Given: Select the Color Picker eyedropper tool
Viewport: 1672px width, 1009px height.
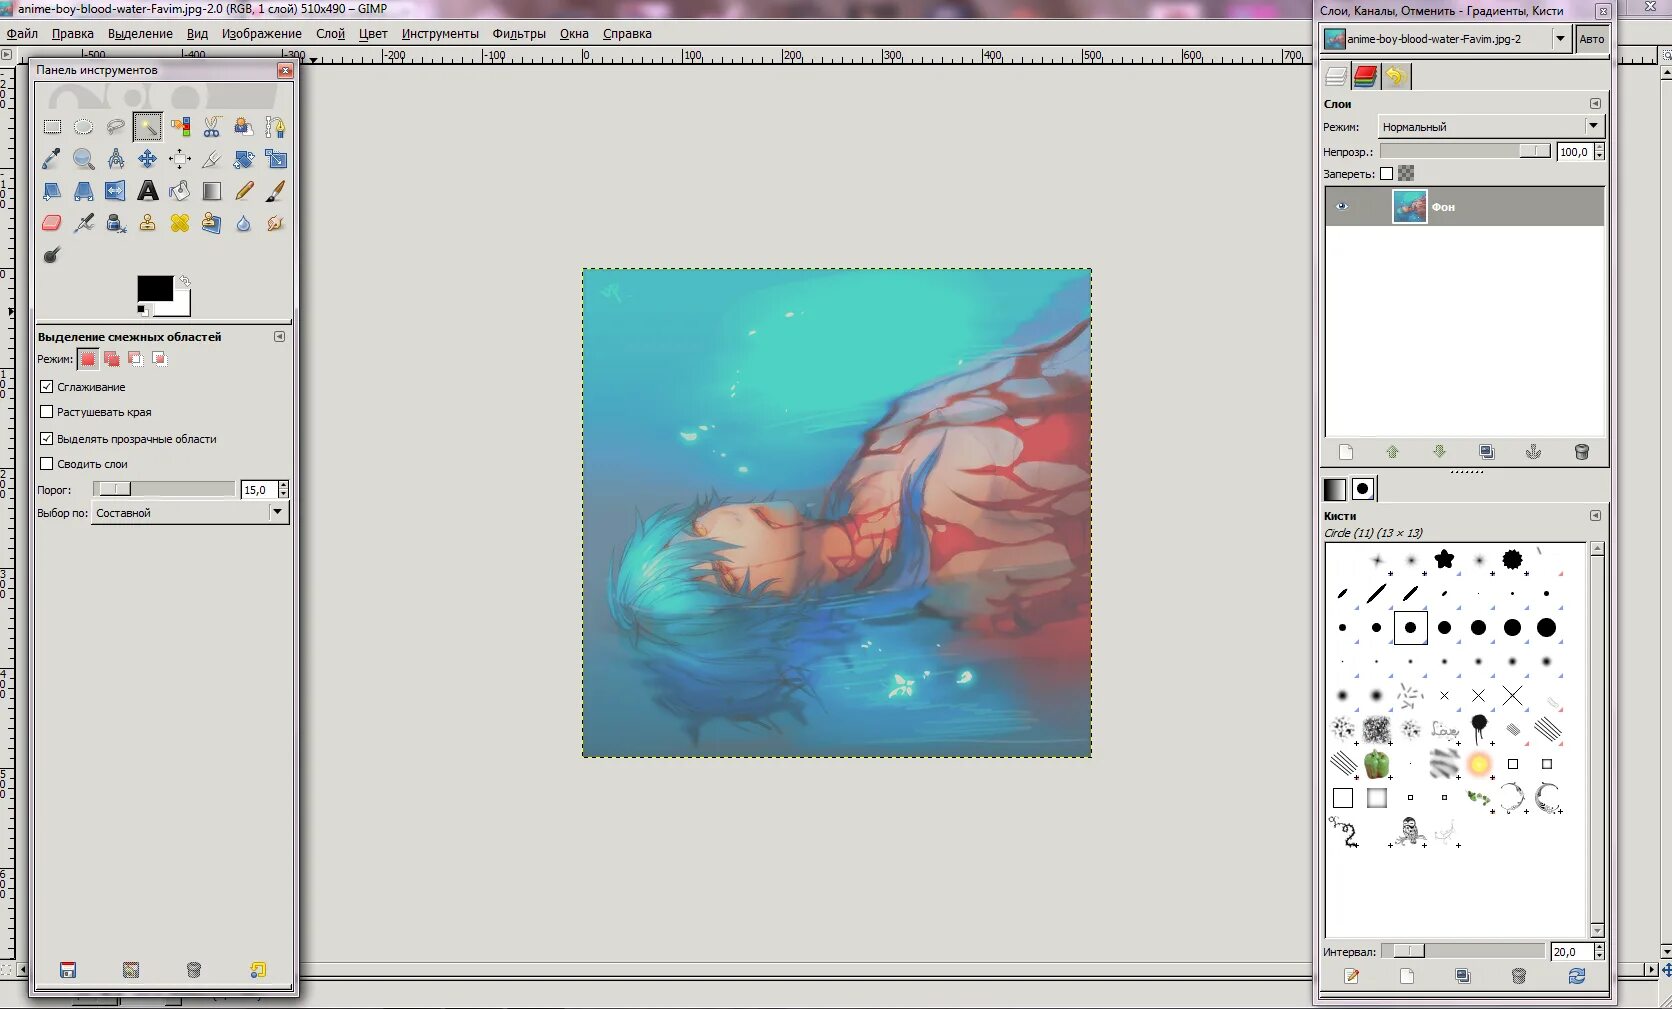Looking at the screenshot, I should pos(52,159).
